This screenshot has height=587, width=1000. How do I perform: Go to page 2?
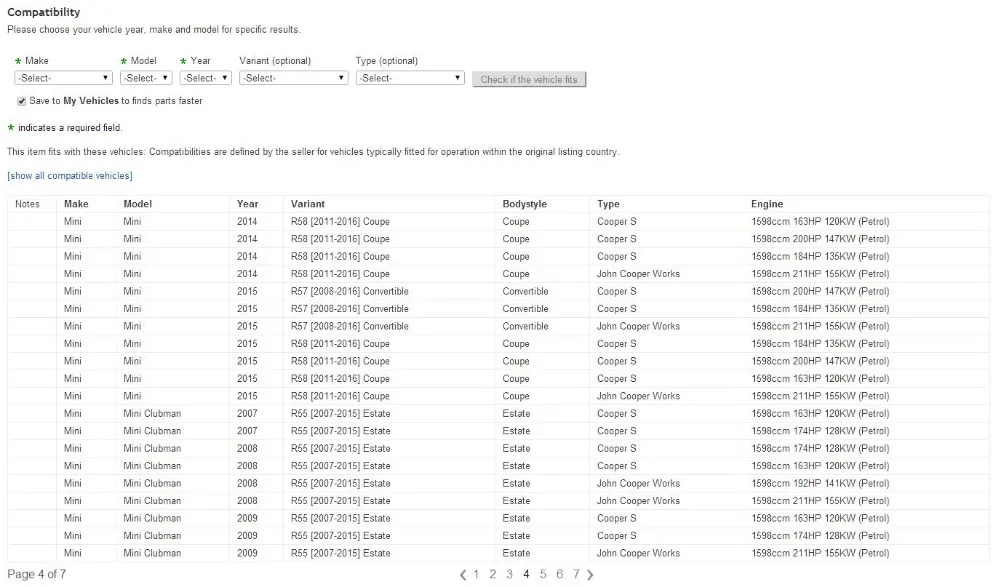point(492,574)
